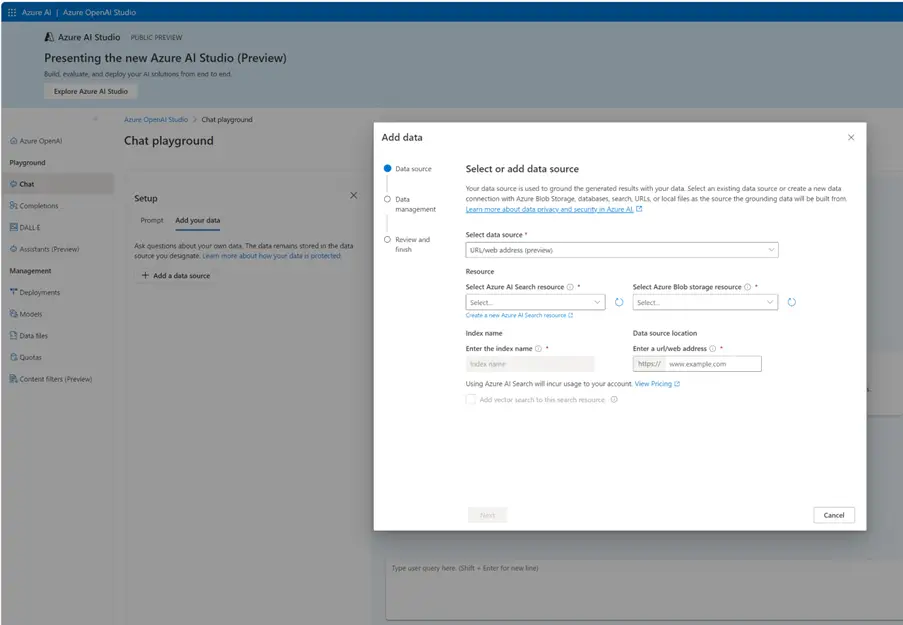Click the Azure OpenAI home icon

point(14,141)
